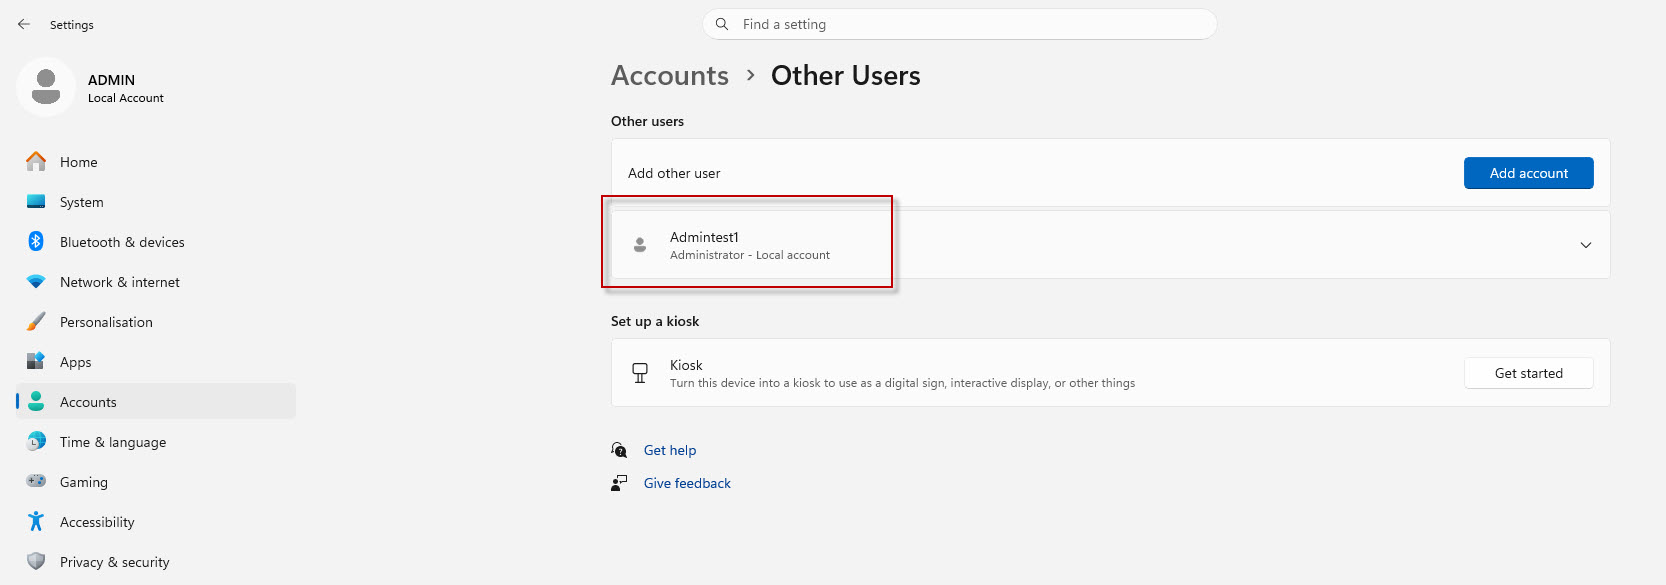
Task: Click the Kiosk description text
Action: tap(902, 383)
